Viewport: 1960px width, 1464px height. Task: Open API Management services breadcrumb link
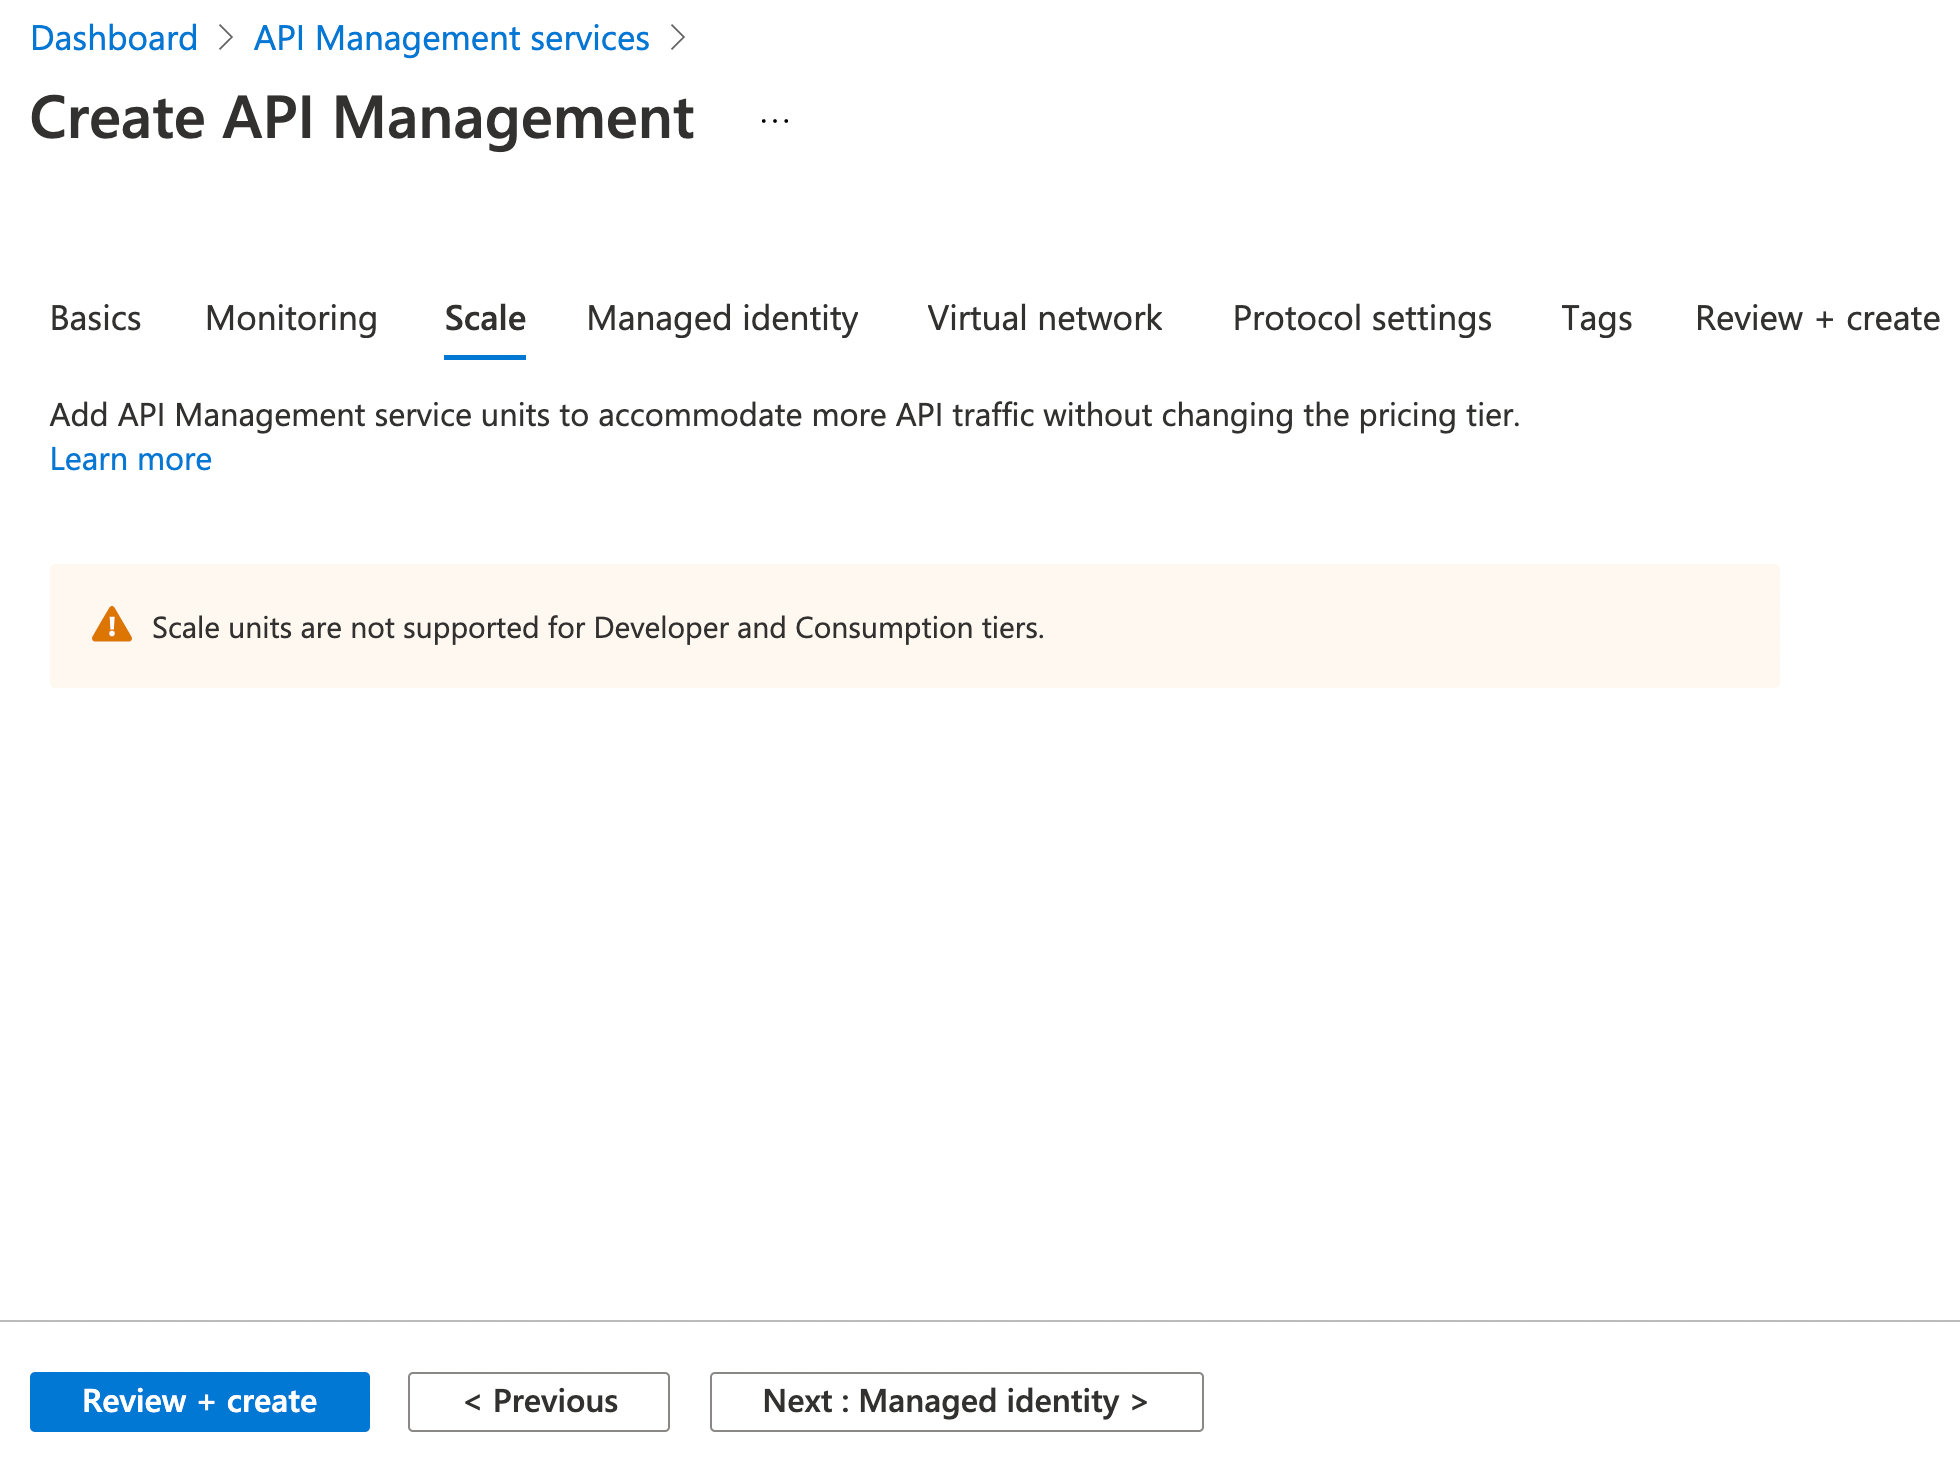coord(451,38)
